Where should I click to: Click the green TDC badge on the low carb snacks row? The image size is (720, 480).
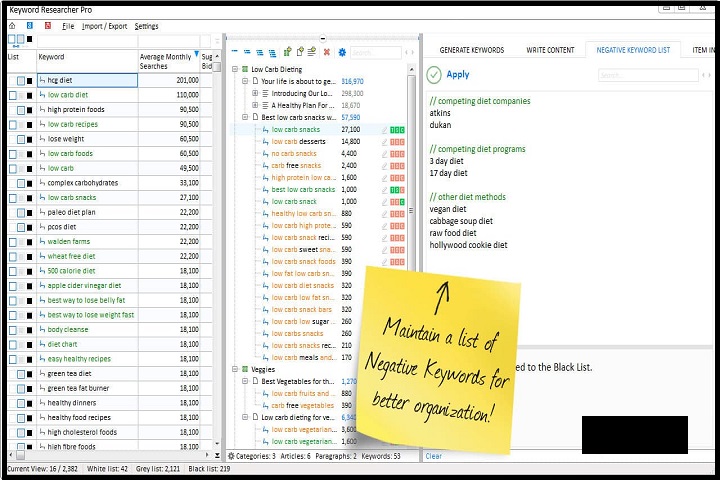tap(398, 130)
